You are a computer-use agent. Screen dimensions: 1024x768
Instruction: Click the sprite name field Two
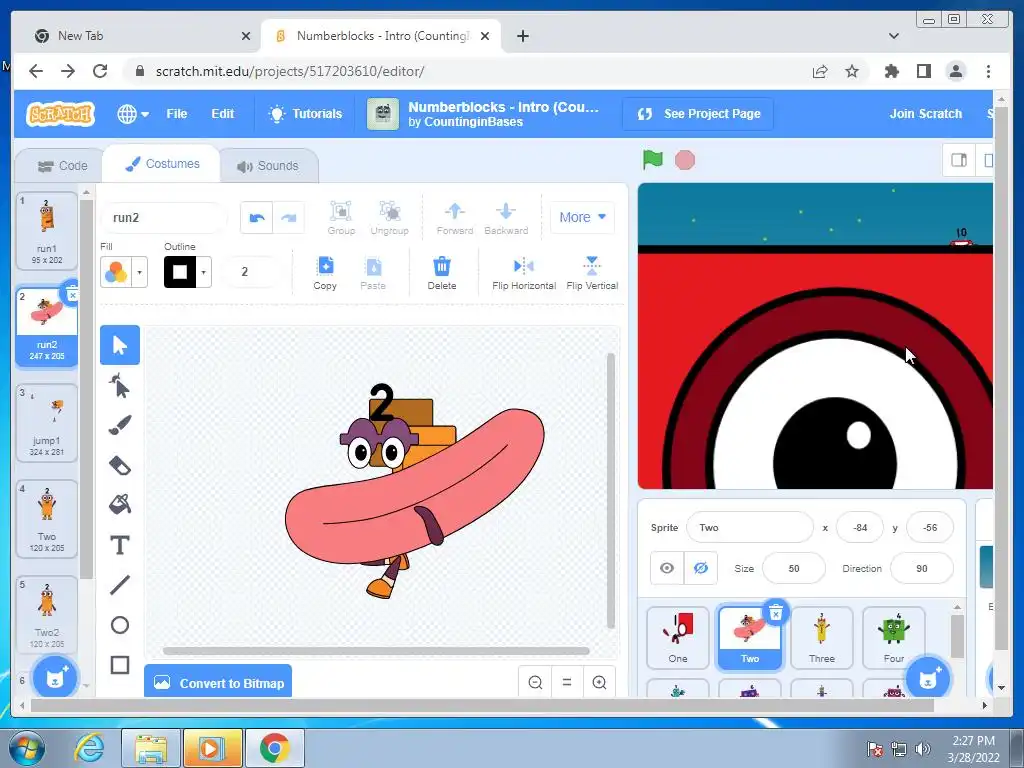click(750, 528)
